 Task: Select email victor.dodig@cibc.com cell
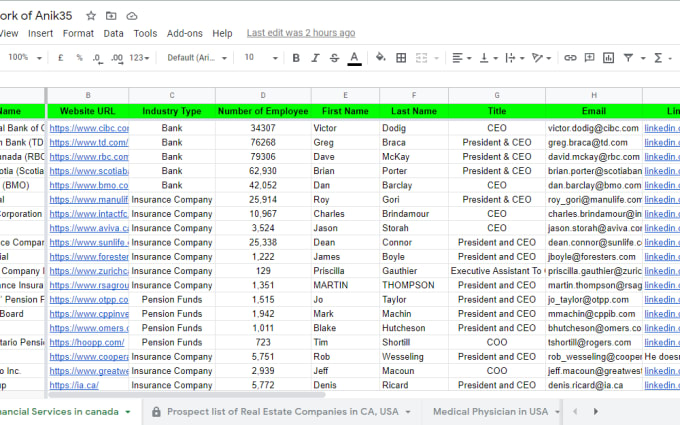click(x=593, y=128)
